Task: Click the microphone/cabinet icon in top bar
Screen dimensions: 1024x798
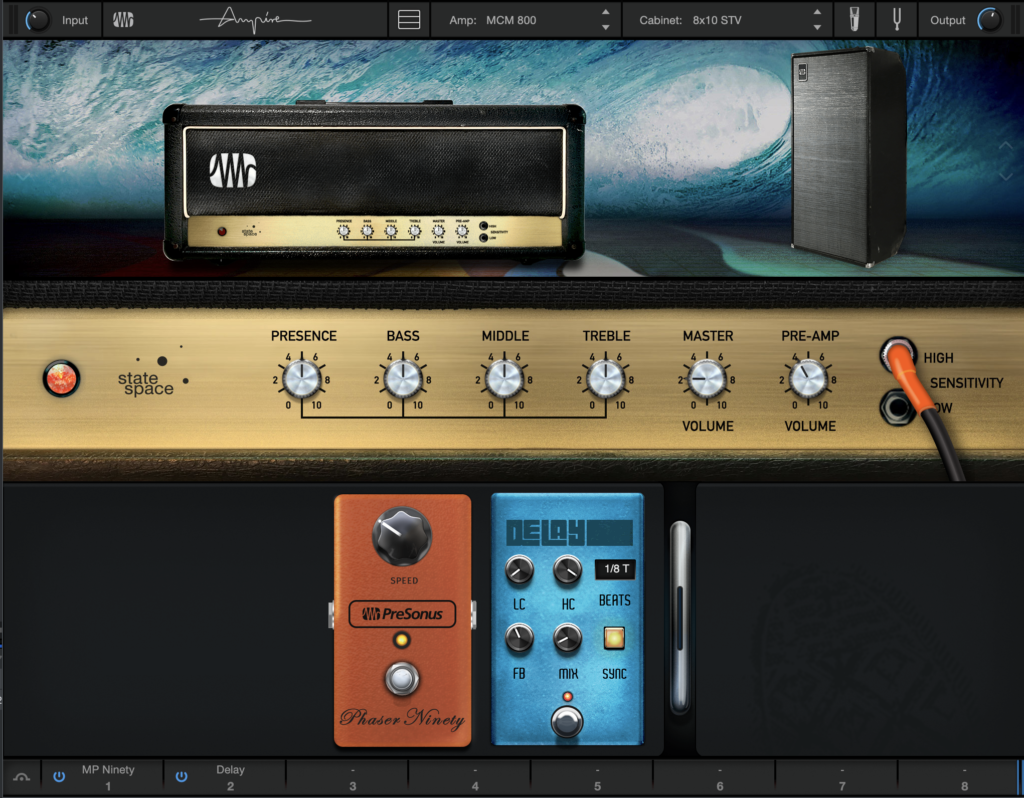Action: click(854, 20)
